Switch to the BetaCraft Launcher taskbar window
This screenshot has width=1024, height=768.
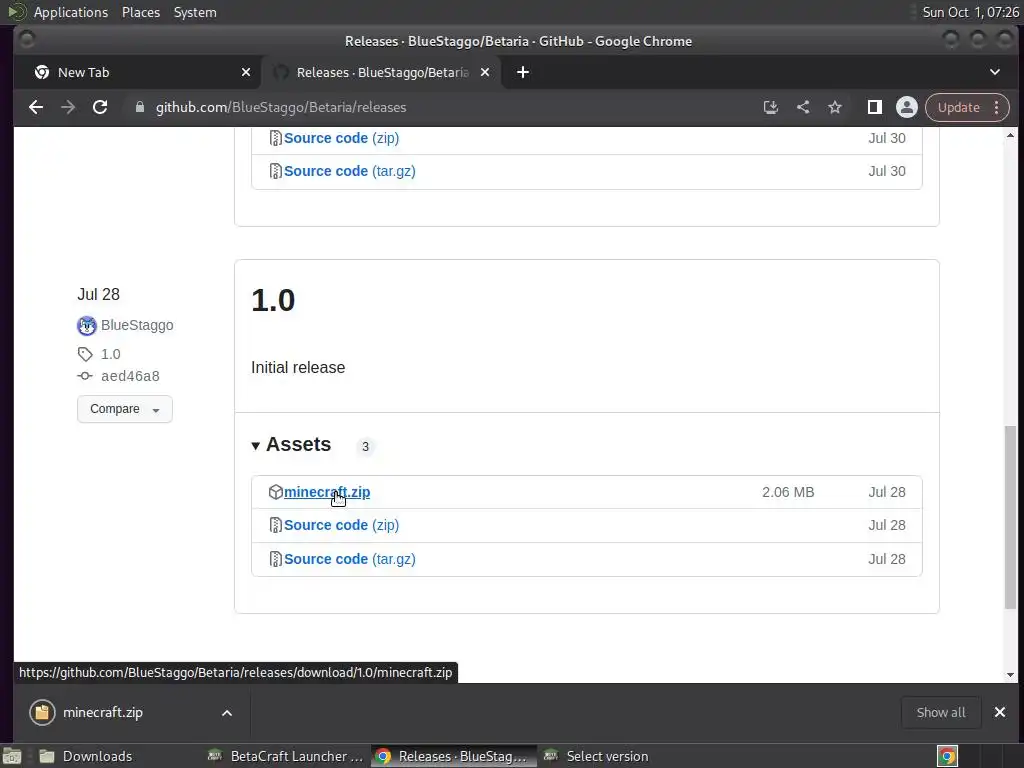click(285, 756)
